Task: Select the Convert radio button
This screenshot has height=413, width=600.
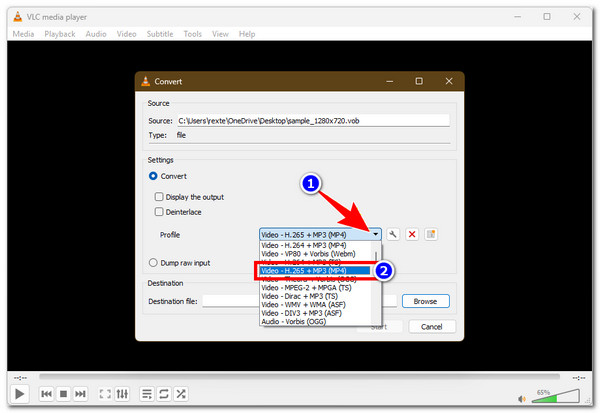Action: [153, 176]
